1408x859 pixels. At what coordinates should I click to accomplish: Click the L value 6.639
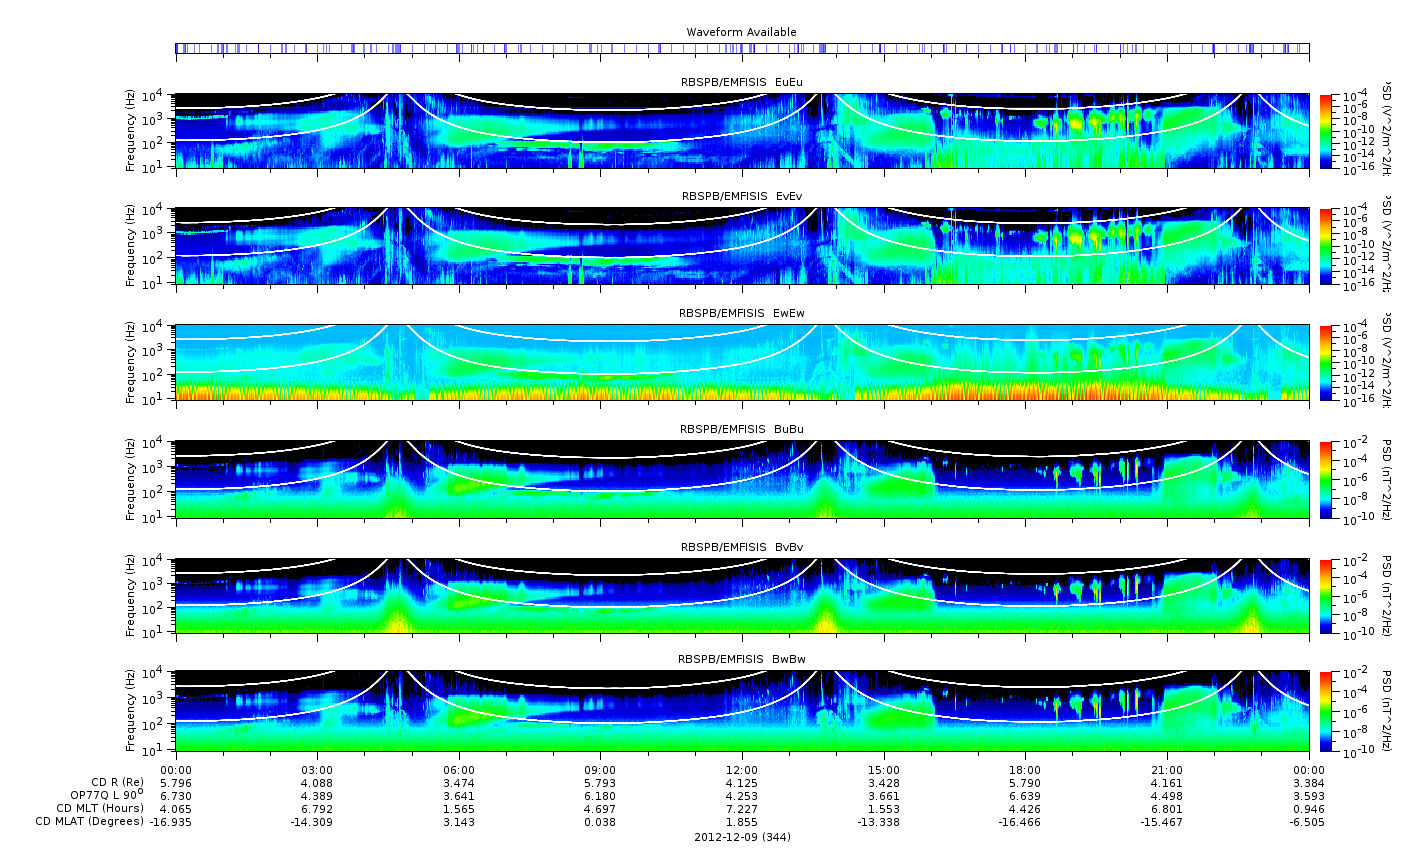tap(1025, 795)
